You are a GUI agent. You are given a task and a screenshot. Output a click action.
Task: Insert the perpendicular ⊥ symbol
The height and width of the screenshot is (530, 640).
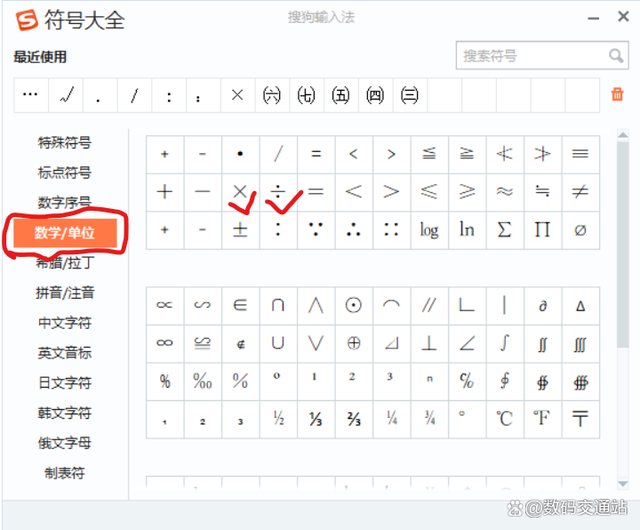[x=429, y=343]
